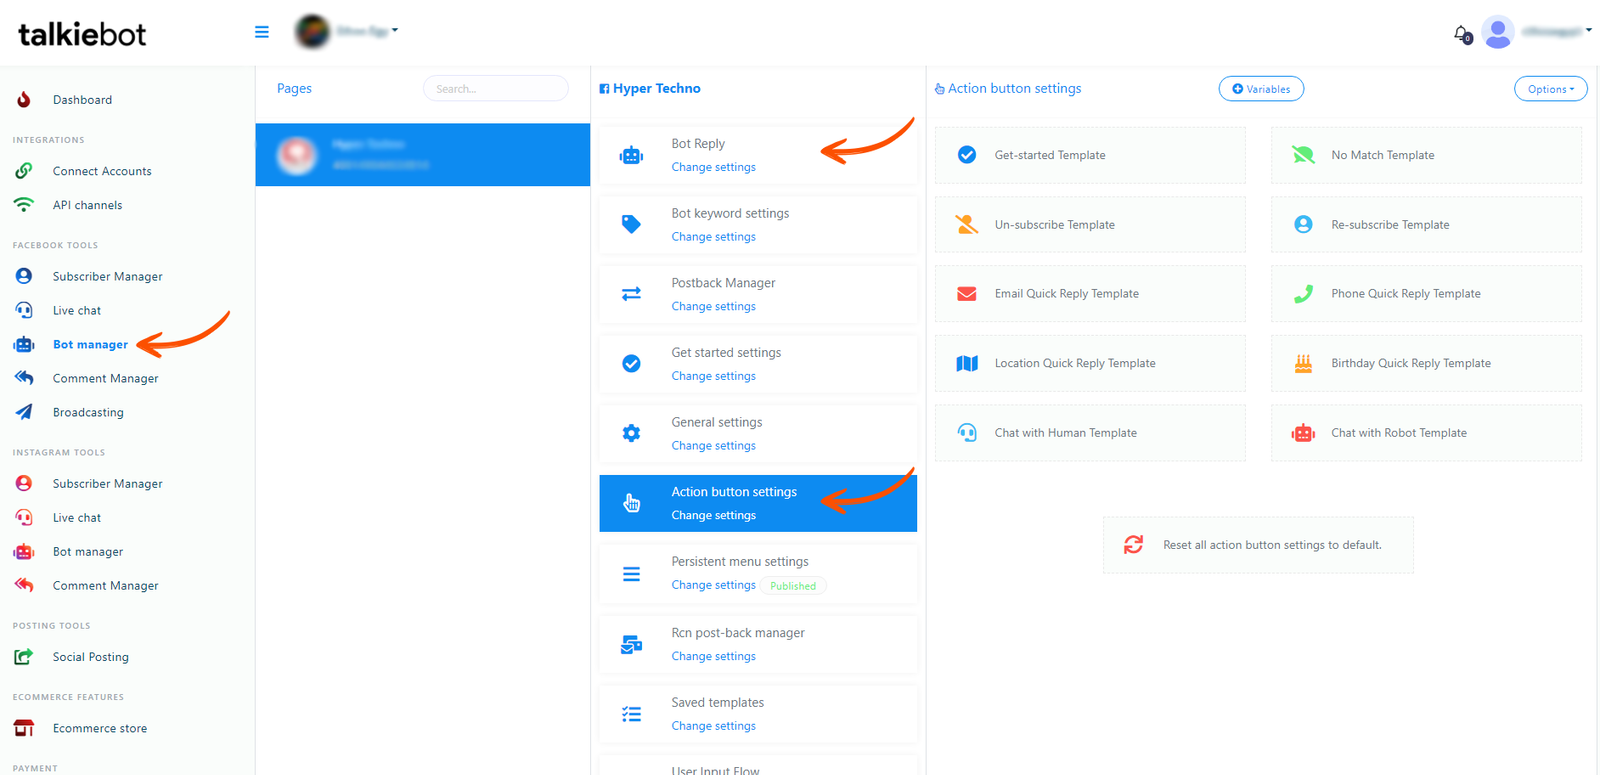This screenshot has height=775, width=1600.
Task: Click the No Match Template icon
Action: pyautogui.click(x=1303, y=155)
